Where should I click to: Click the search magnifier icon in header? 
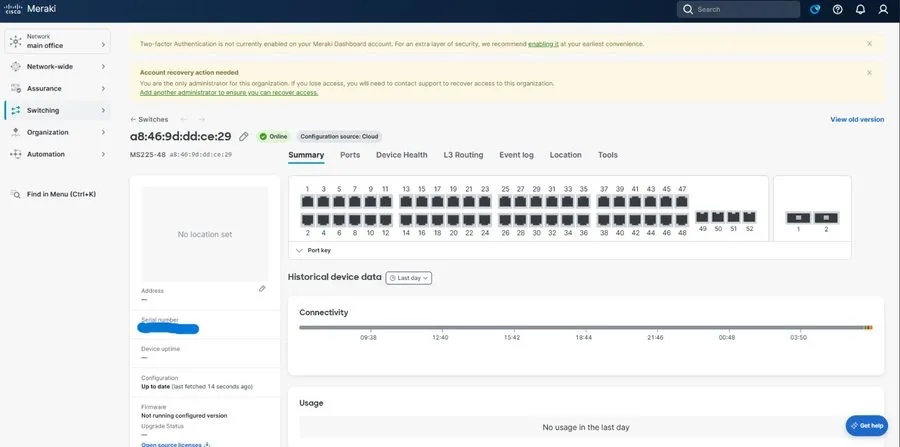688,10
